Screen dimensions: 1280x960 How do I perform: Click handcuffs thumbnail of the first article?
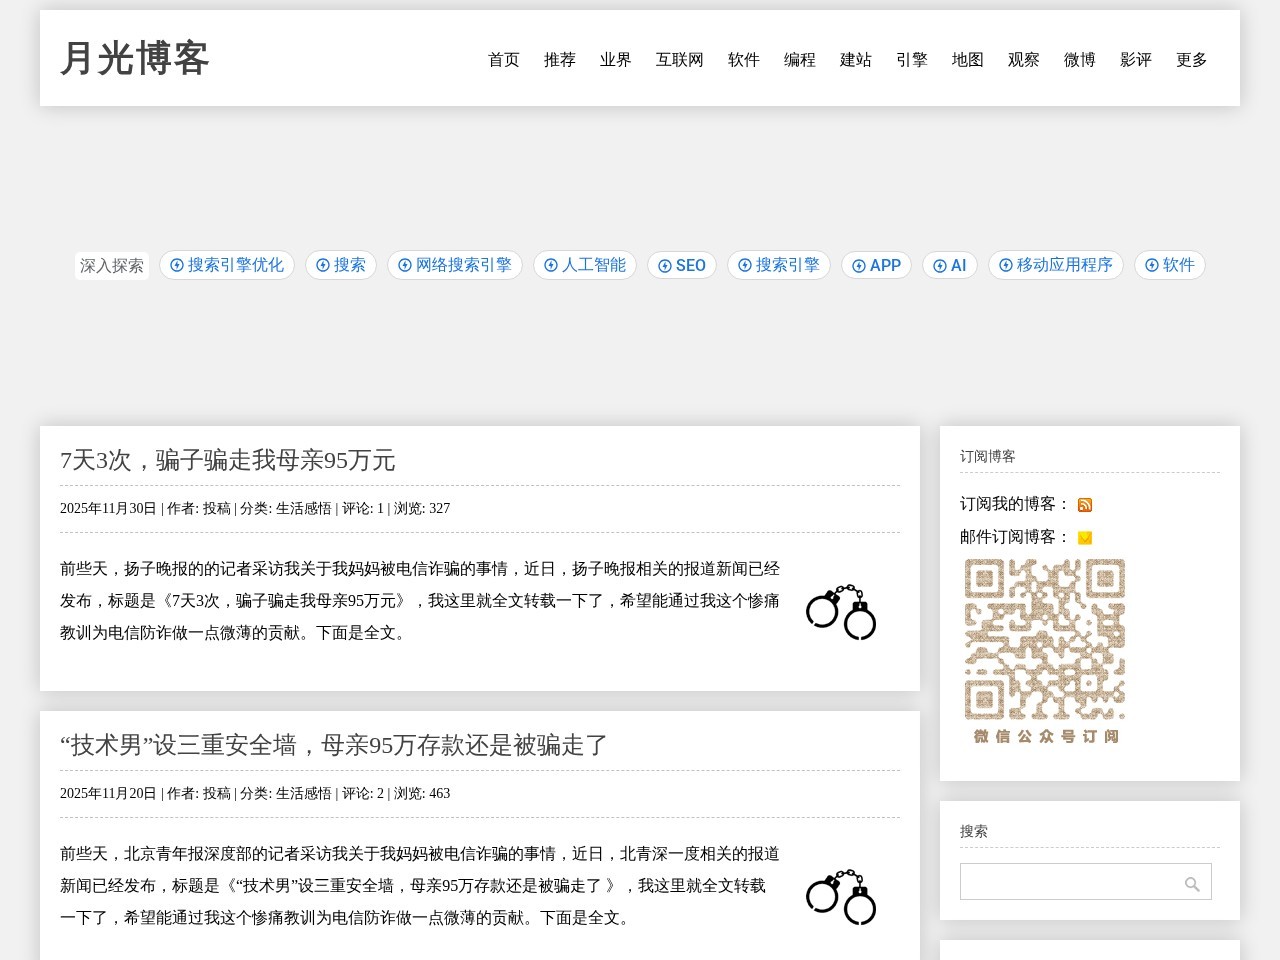click(x=841, y=612)
